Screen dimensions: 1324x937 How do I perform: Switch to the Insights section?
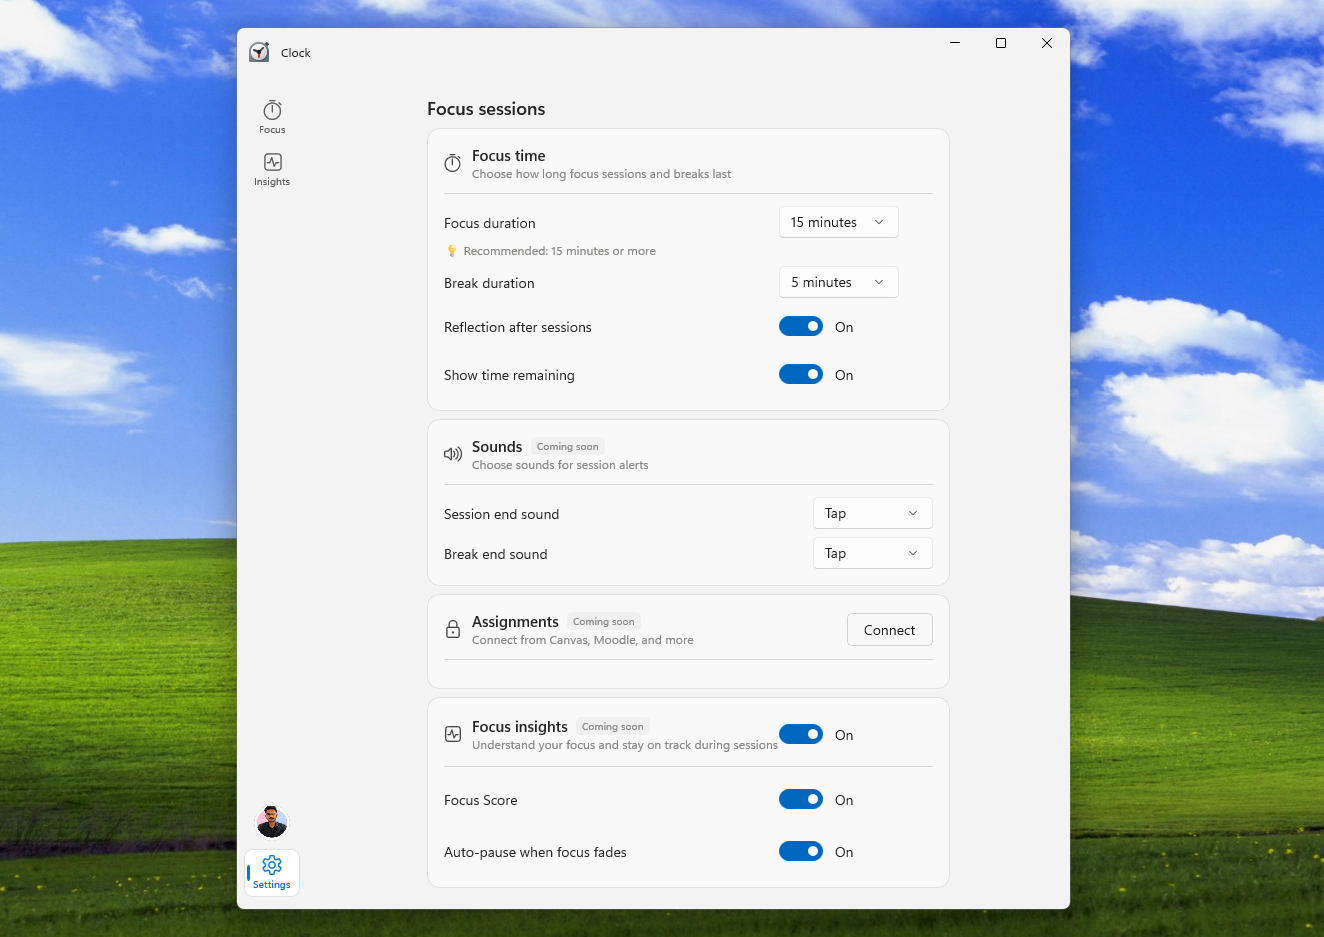271,170
